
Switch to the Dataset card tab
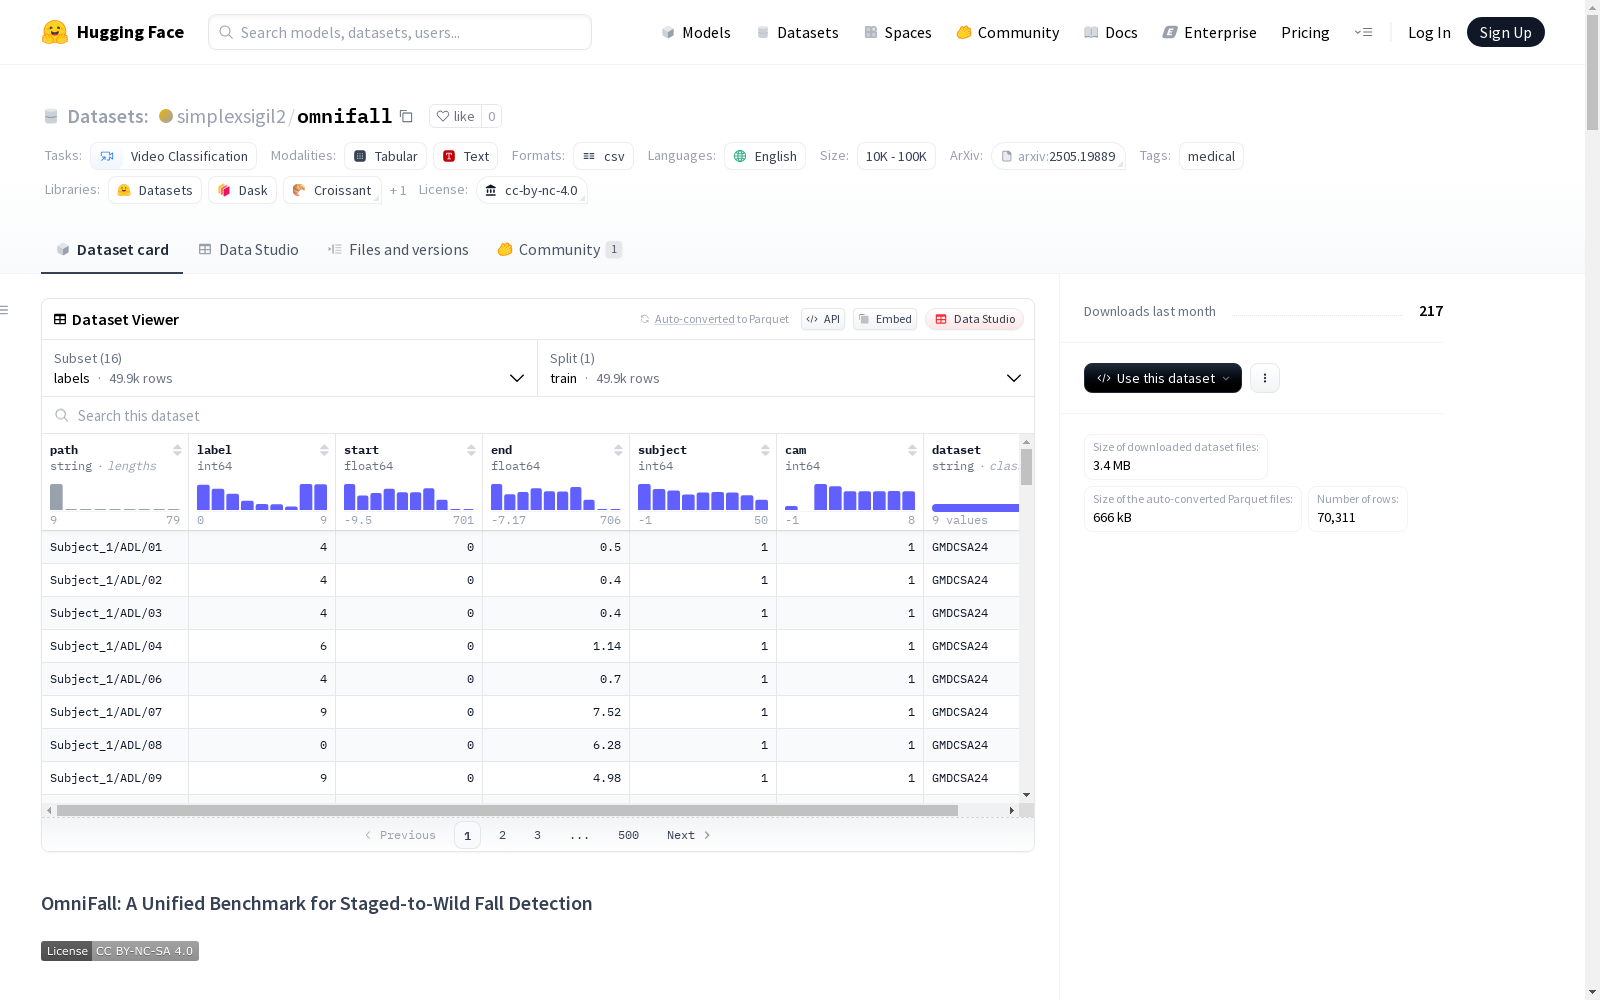pos(112,250)
